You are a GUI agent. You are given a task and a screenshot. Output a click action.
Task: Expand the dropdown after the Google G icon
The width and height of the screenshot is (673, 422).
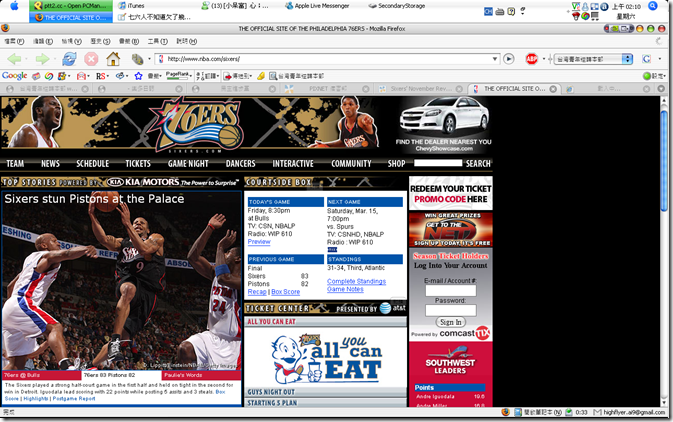(x=660, y=59)
